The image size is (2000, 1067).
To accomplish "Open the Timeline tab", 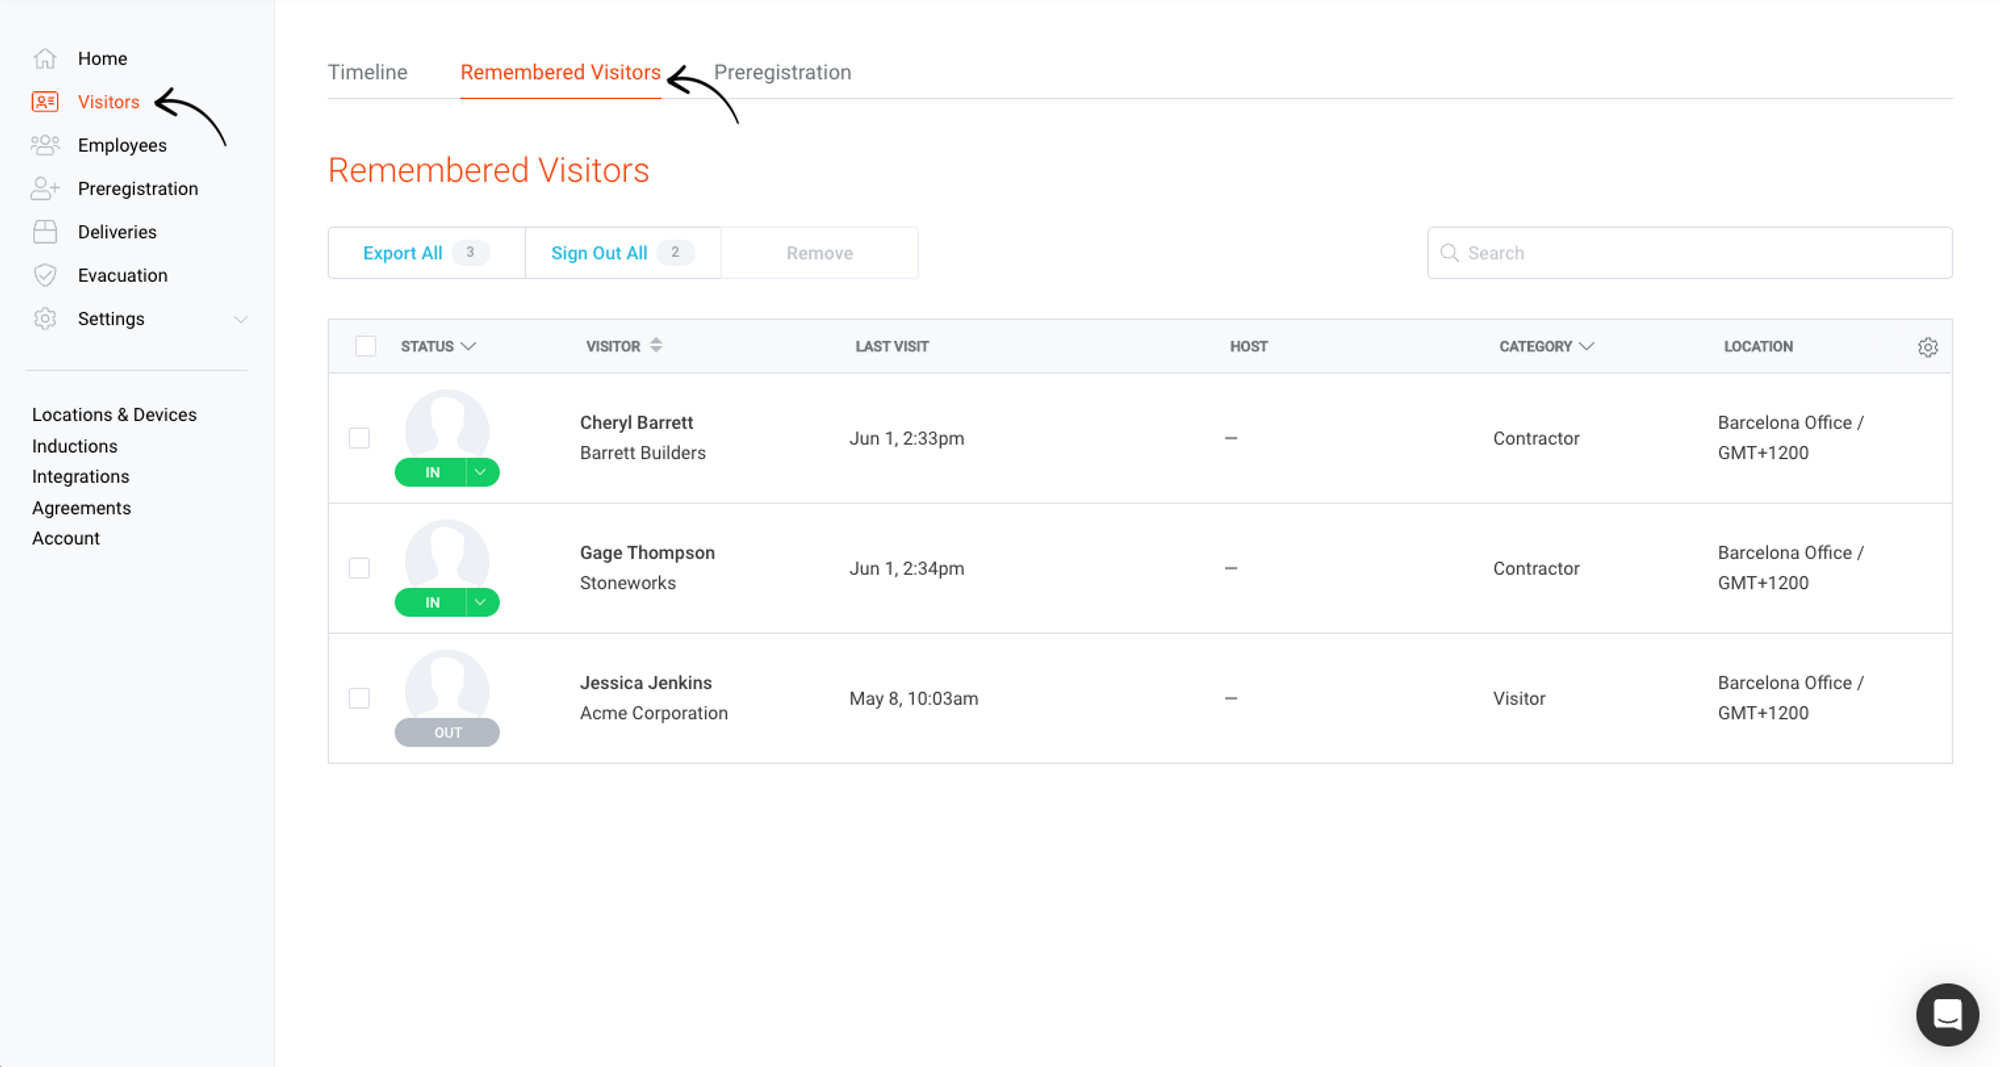I will click(x=367, y=72).
